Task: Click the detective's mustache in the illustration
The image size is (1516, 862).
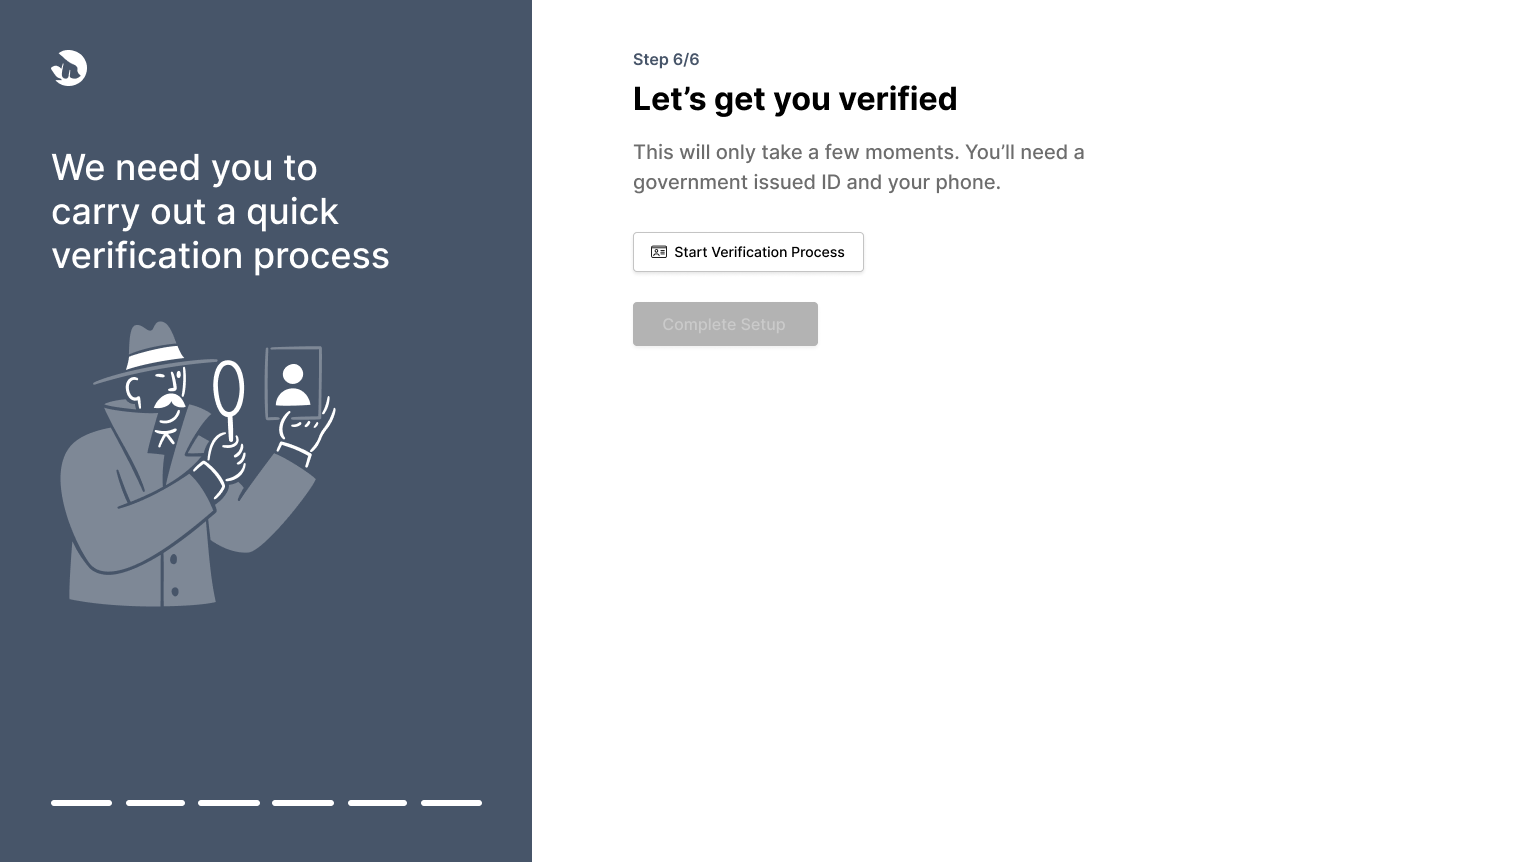Action: (170, 403)
